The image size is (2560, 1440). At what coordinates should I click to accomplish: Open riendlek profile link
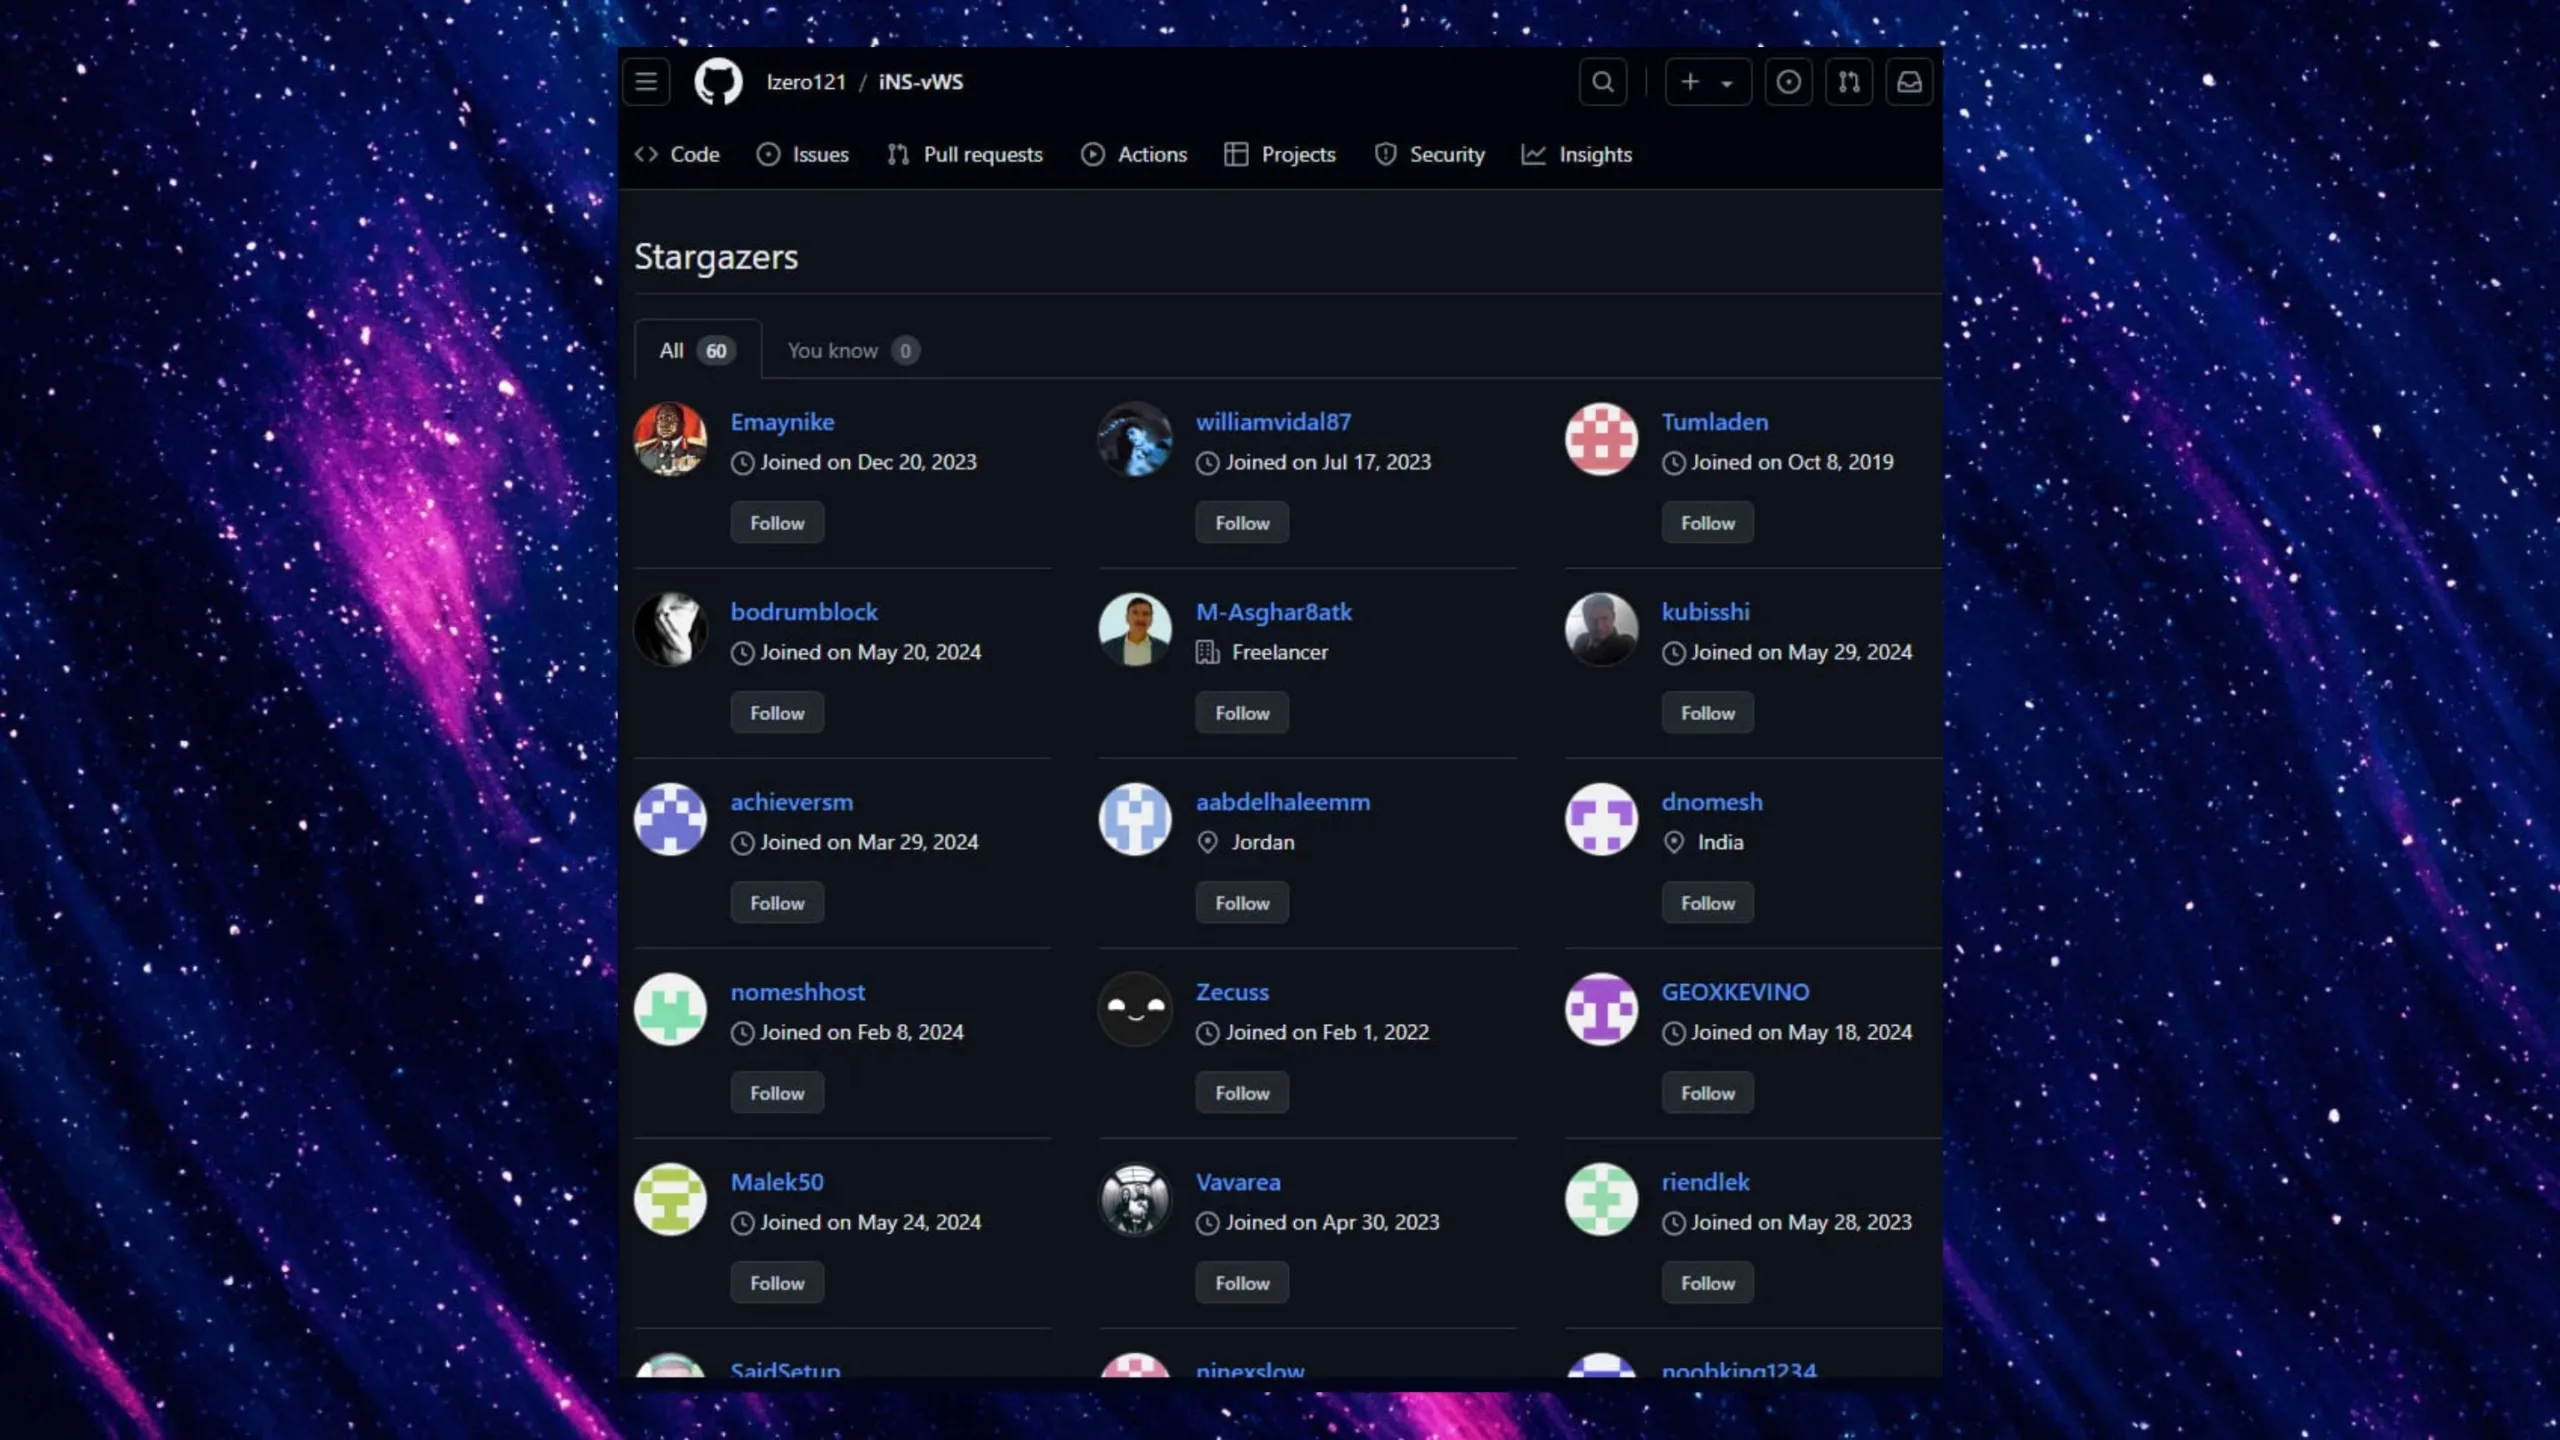pos(1705,1182)
